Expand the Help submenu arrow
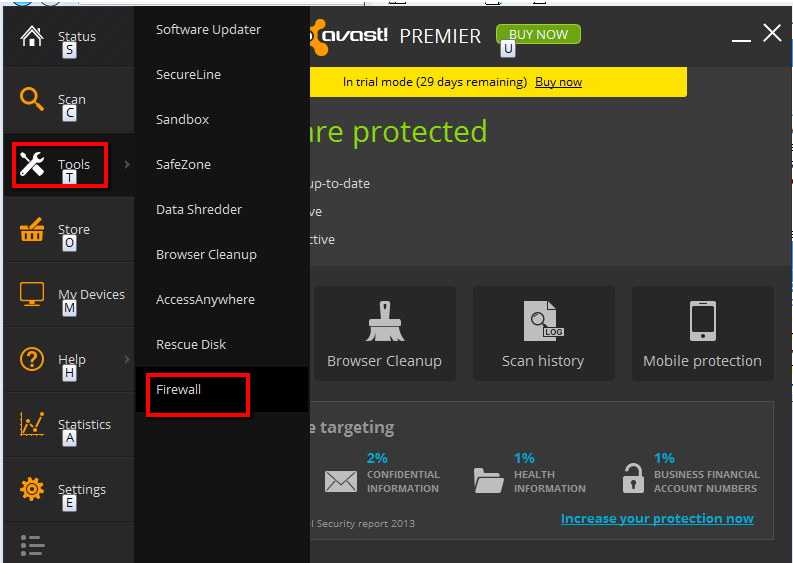Viewport: 793px width, 563px height. (x=127, y=359)
